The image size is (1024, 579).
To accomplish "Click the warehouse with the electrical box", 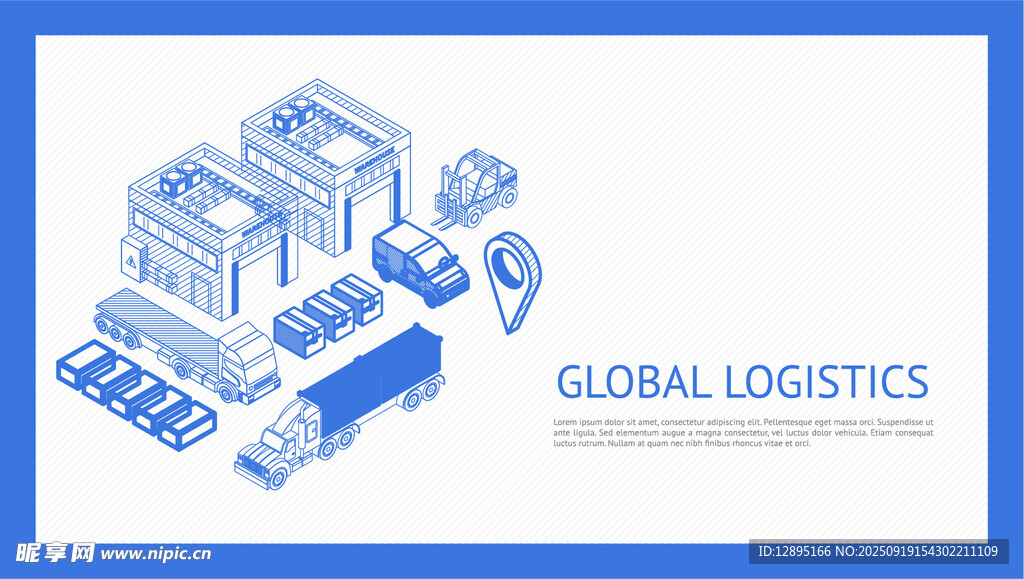I will (x=209, y=232).
